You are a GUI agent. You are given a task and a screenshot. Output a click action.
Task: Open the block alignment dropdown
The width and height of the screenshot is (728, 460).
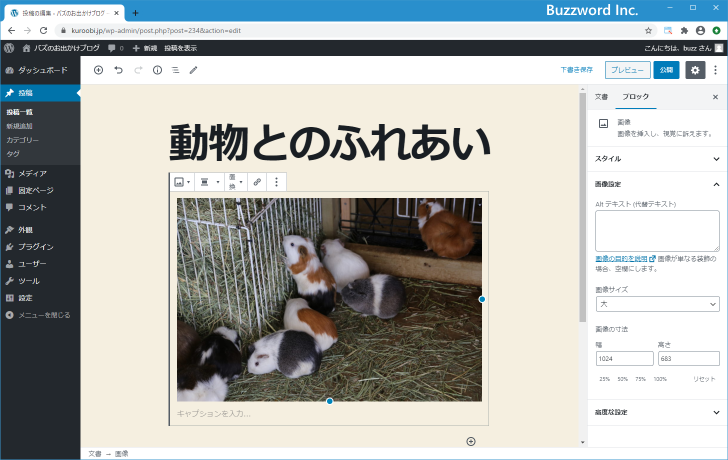[x=208, y=182]
